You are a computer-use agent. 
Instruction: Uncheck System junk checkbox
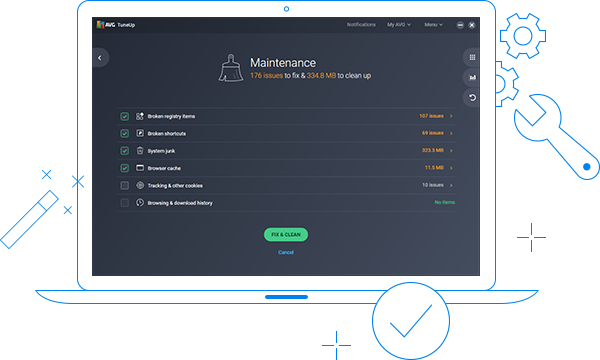pos(124,151)
